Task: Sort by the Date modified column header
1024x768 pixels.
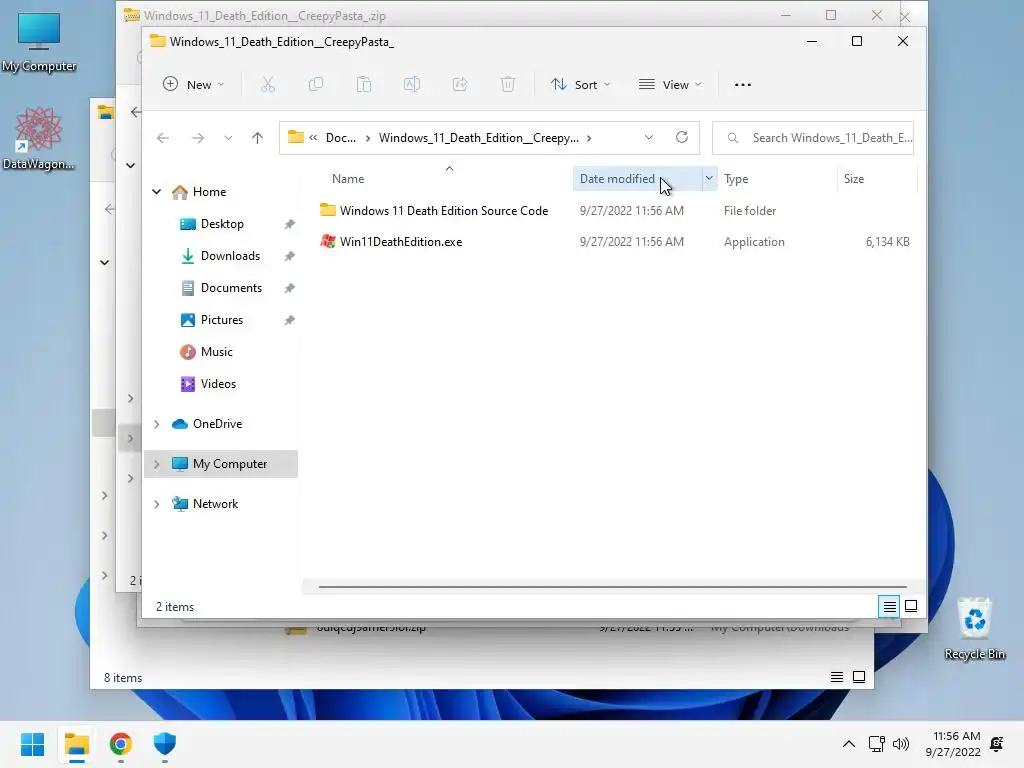Action: (617, 179)
